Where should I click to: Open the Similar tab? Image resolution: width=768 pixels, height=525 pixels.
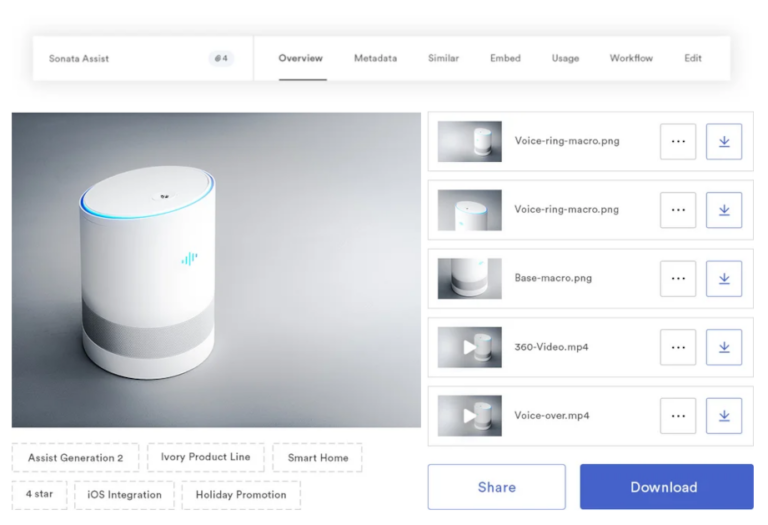click(443, 59)
